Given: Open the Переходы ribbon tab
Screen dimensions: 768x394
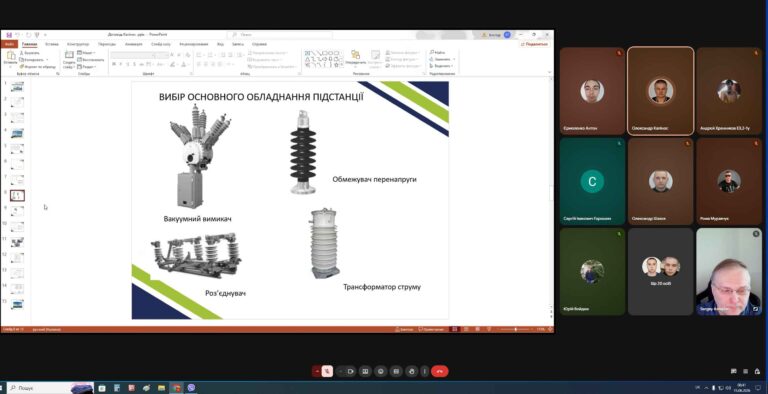Looking at the screenshot, I should pos(107,44).
